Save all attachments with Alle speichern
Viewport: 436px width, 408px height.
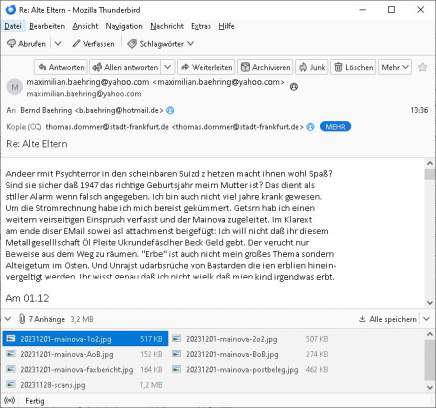[388, 319]
